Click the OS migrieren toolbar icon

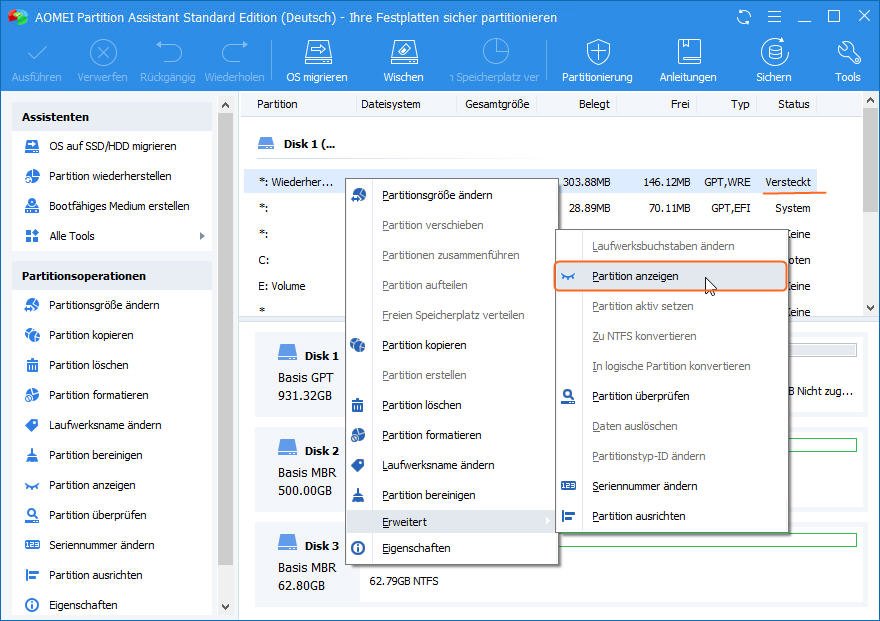tap(318, 52)
